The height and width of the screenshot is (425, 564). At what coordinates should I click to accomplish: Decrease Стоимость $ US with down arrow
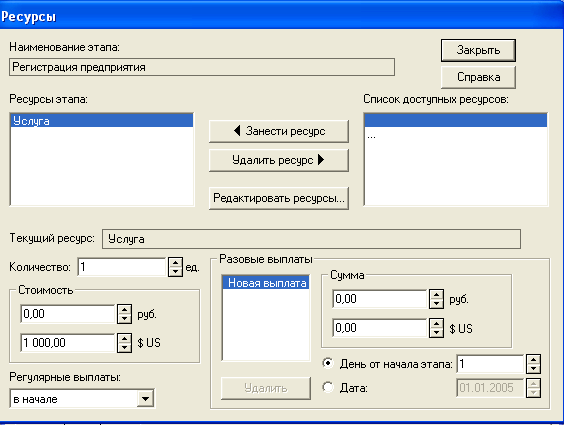click(x=124, y=348)
